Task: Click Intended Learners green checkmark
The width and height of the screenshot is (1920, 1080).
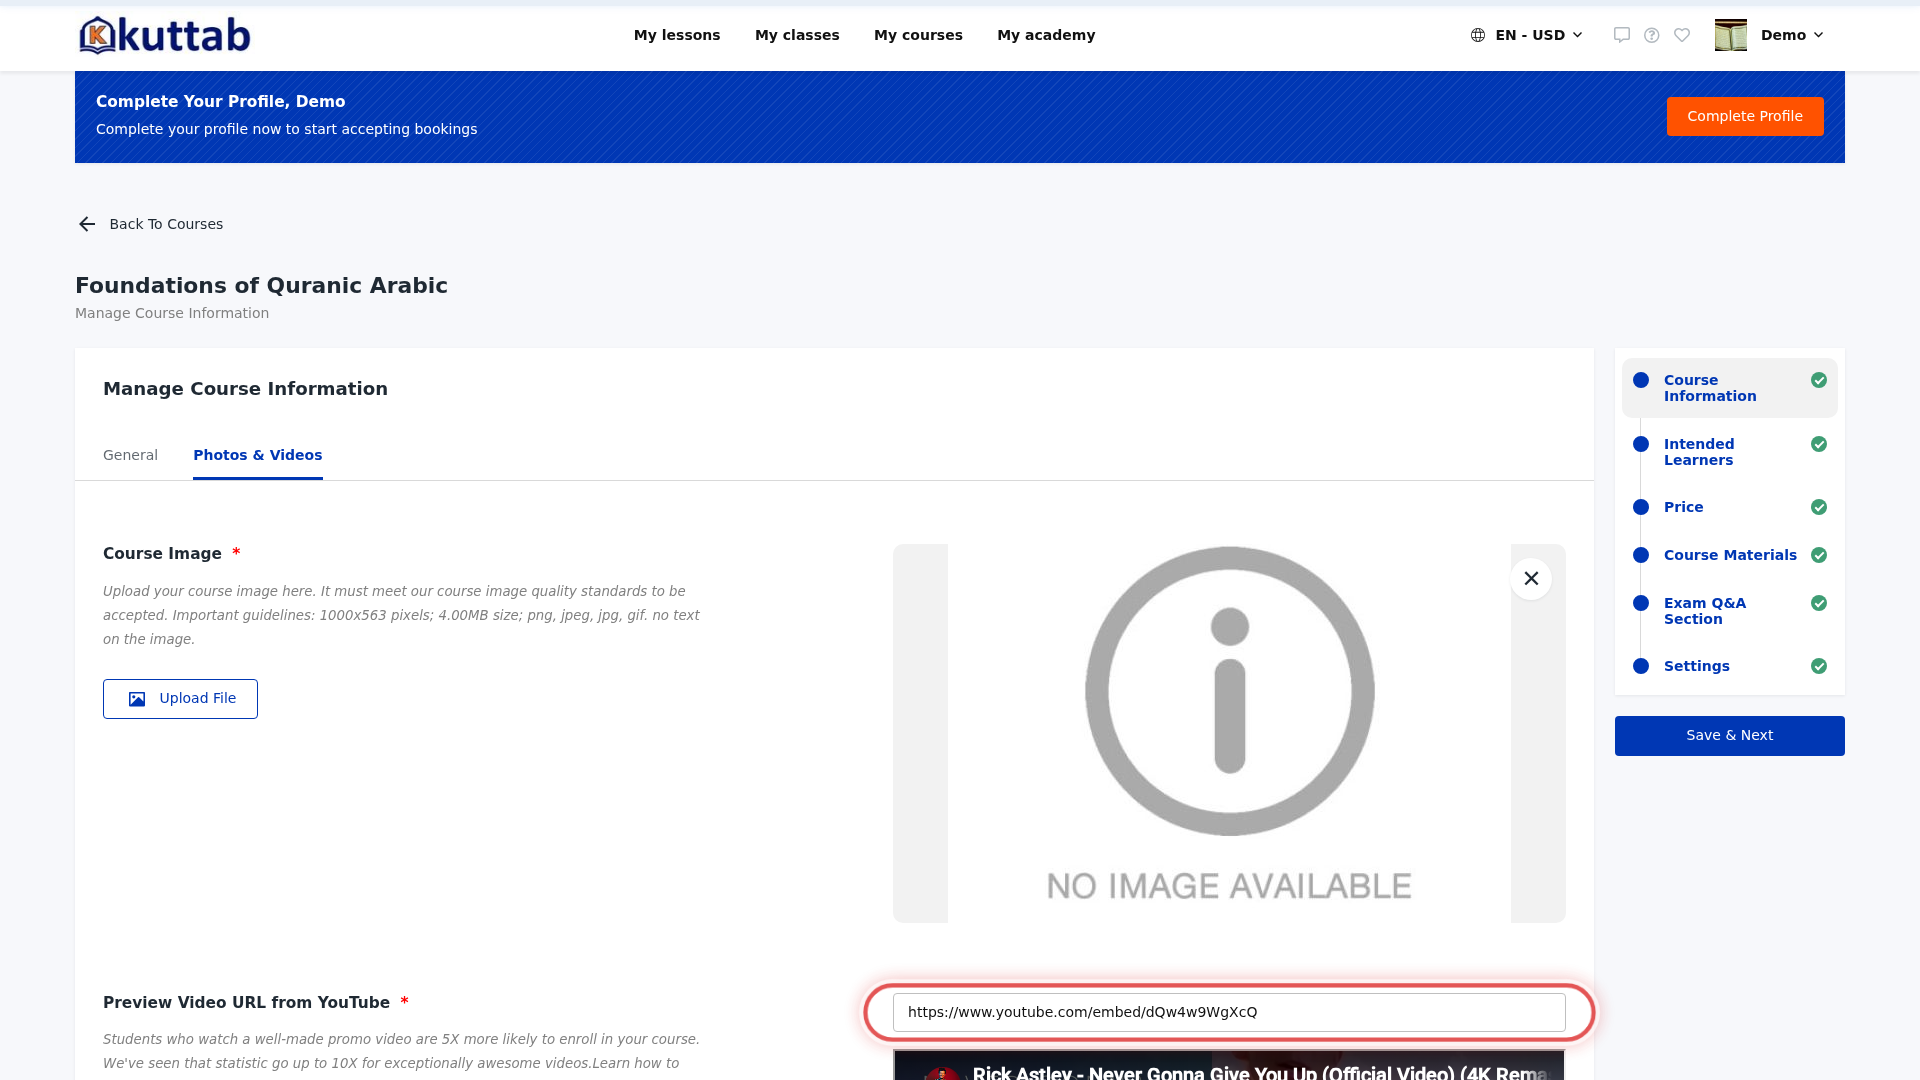Action: [x=1819, y=444]
